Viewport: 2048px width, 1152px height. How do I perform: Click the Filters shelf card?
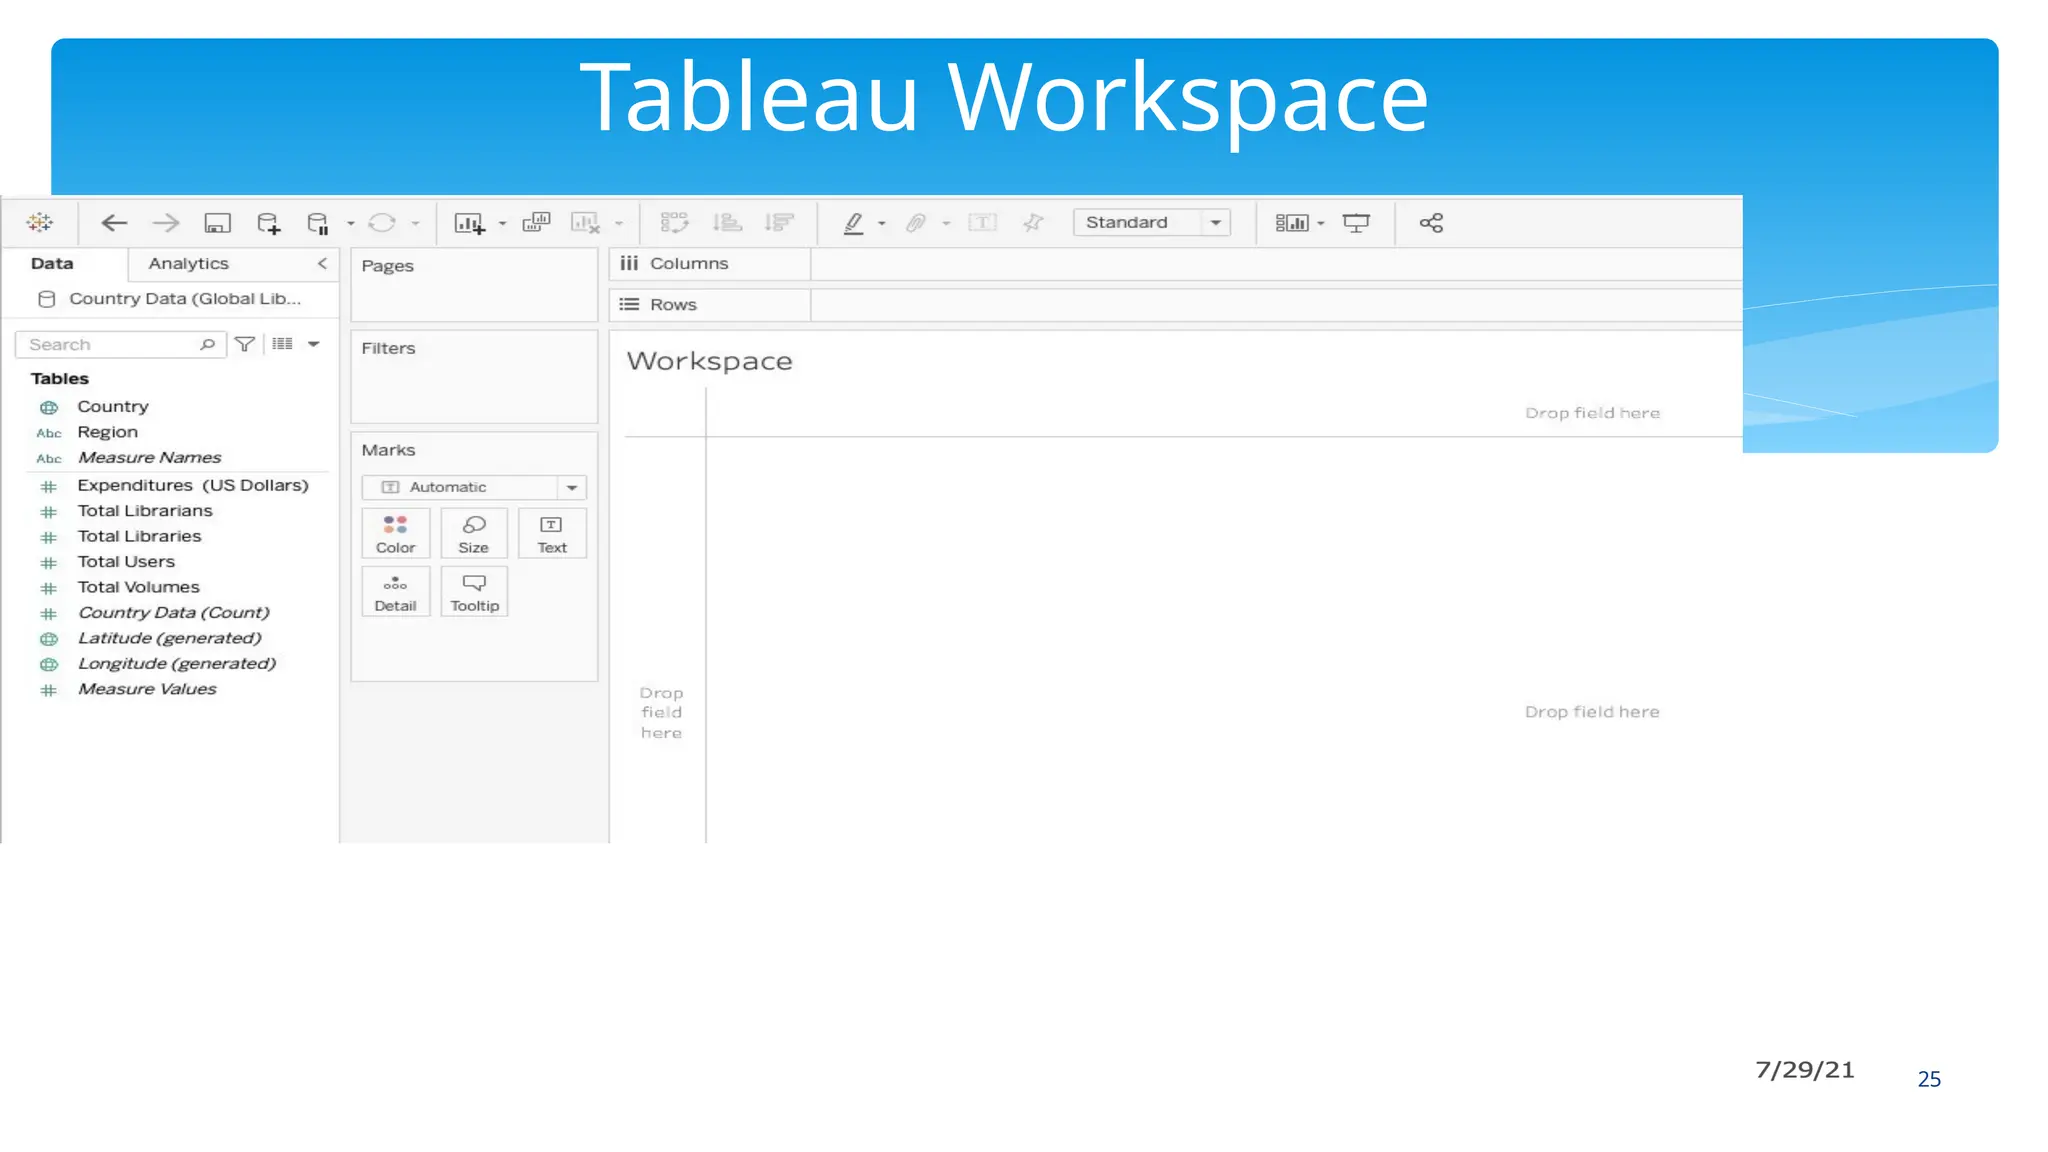[x=474, y=377]
